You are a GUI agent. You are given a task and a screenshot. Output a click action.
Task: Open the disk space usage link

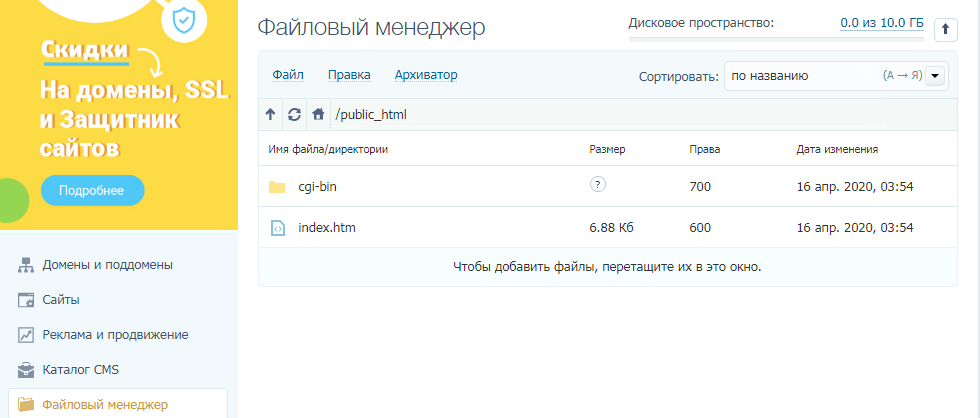point(881,22)
